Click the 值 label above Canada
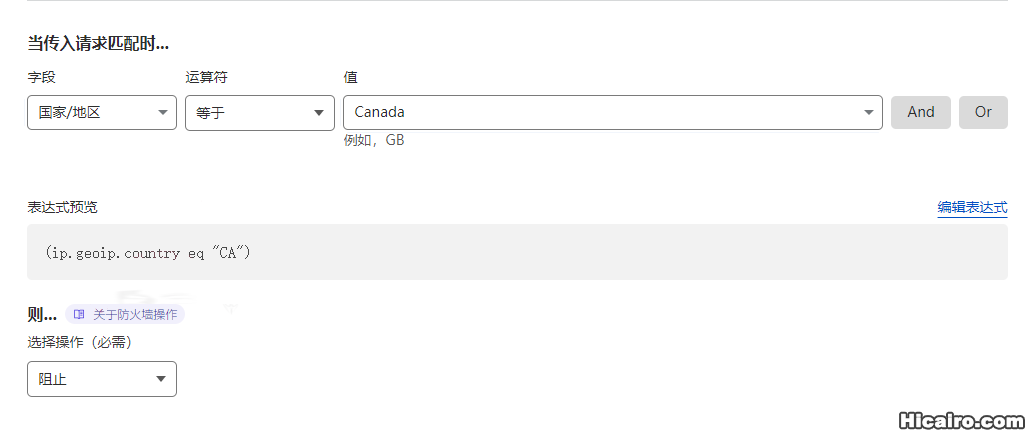Viewport: 1031px width, 438px height. click(x=350, y=77)
